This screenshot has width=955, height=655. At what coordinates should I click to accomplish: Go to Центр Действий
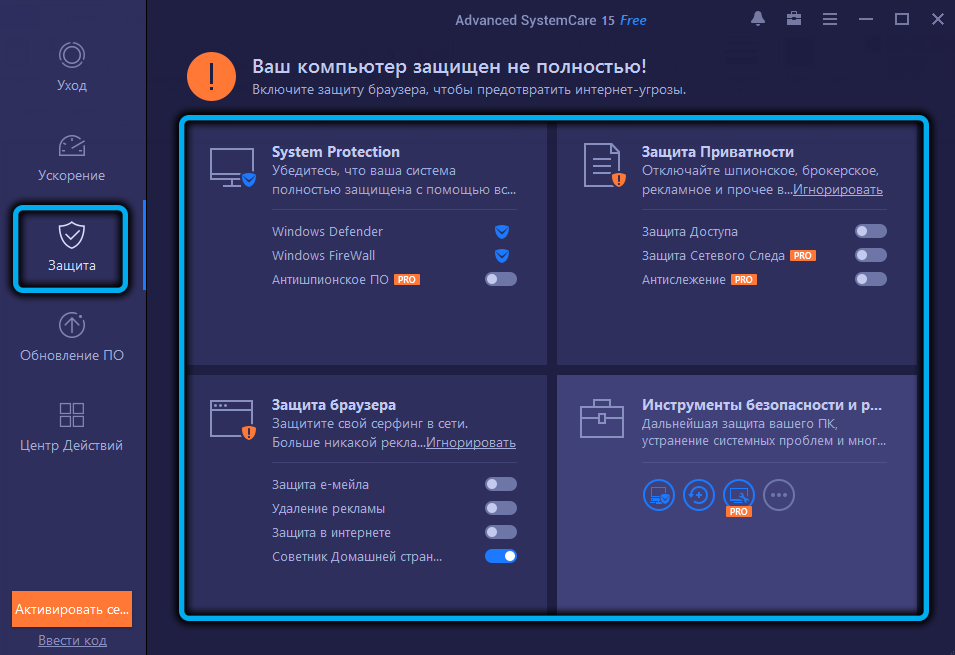point(72,428)
